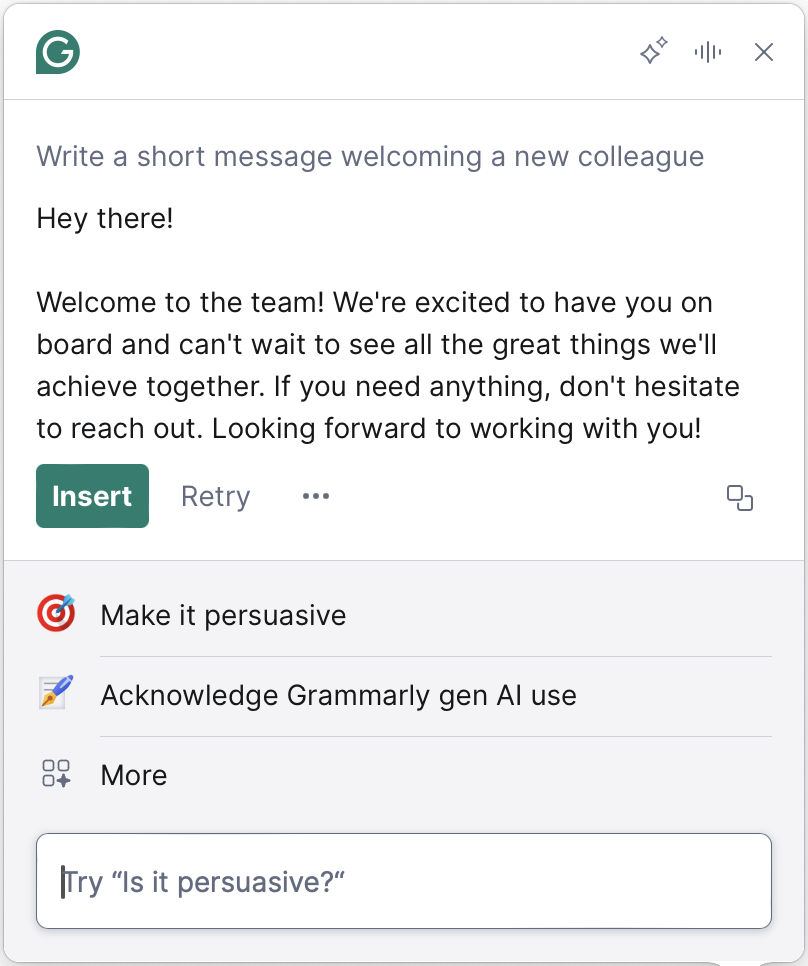
Task: Open the sparkle generative AI icon
Action: pos(653,52)
